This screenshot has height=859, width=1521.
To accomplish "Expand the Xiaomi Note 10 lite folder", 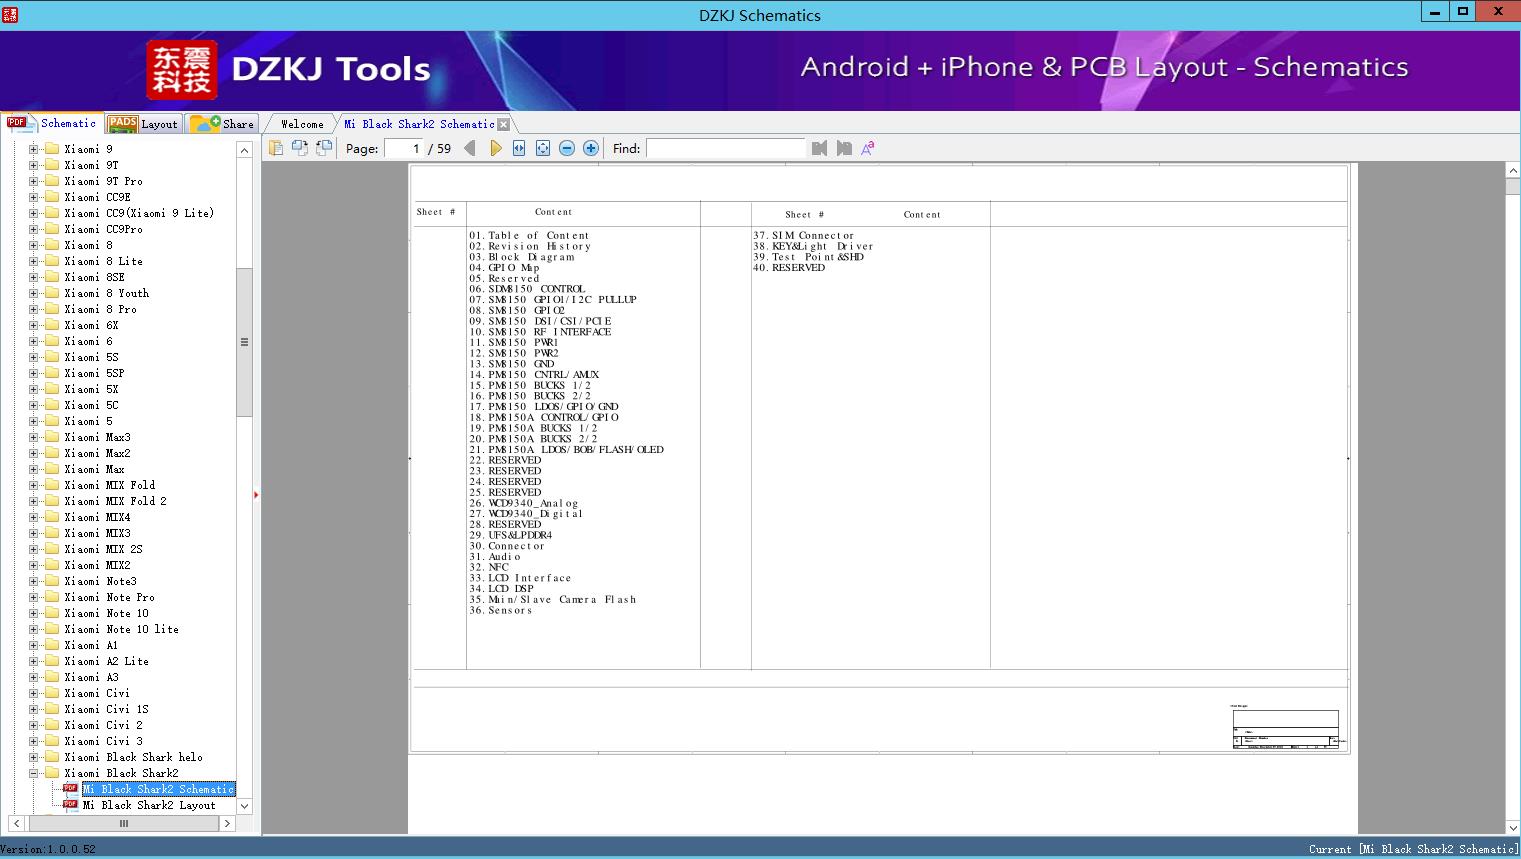I will 33,629.
